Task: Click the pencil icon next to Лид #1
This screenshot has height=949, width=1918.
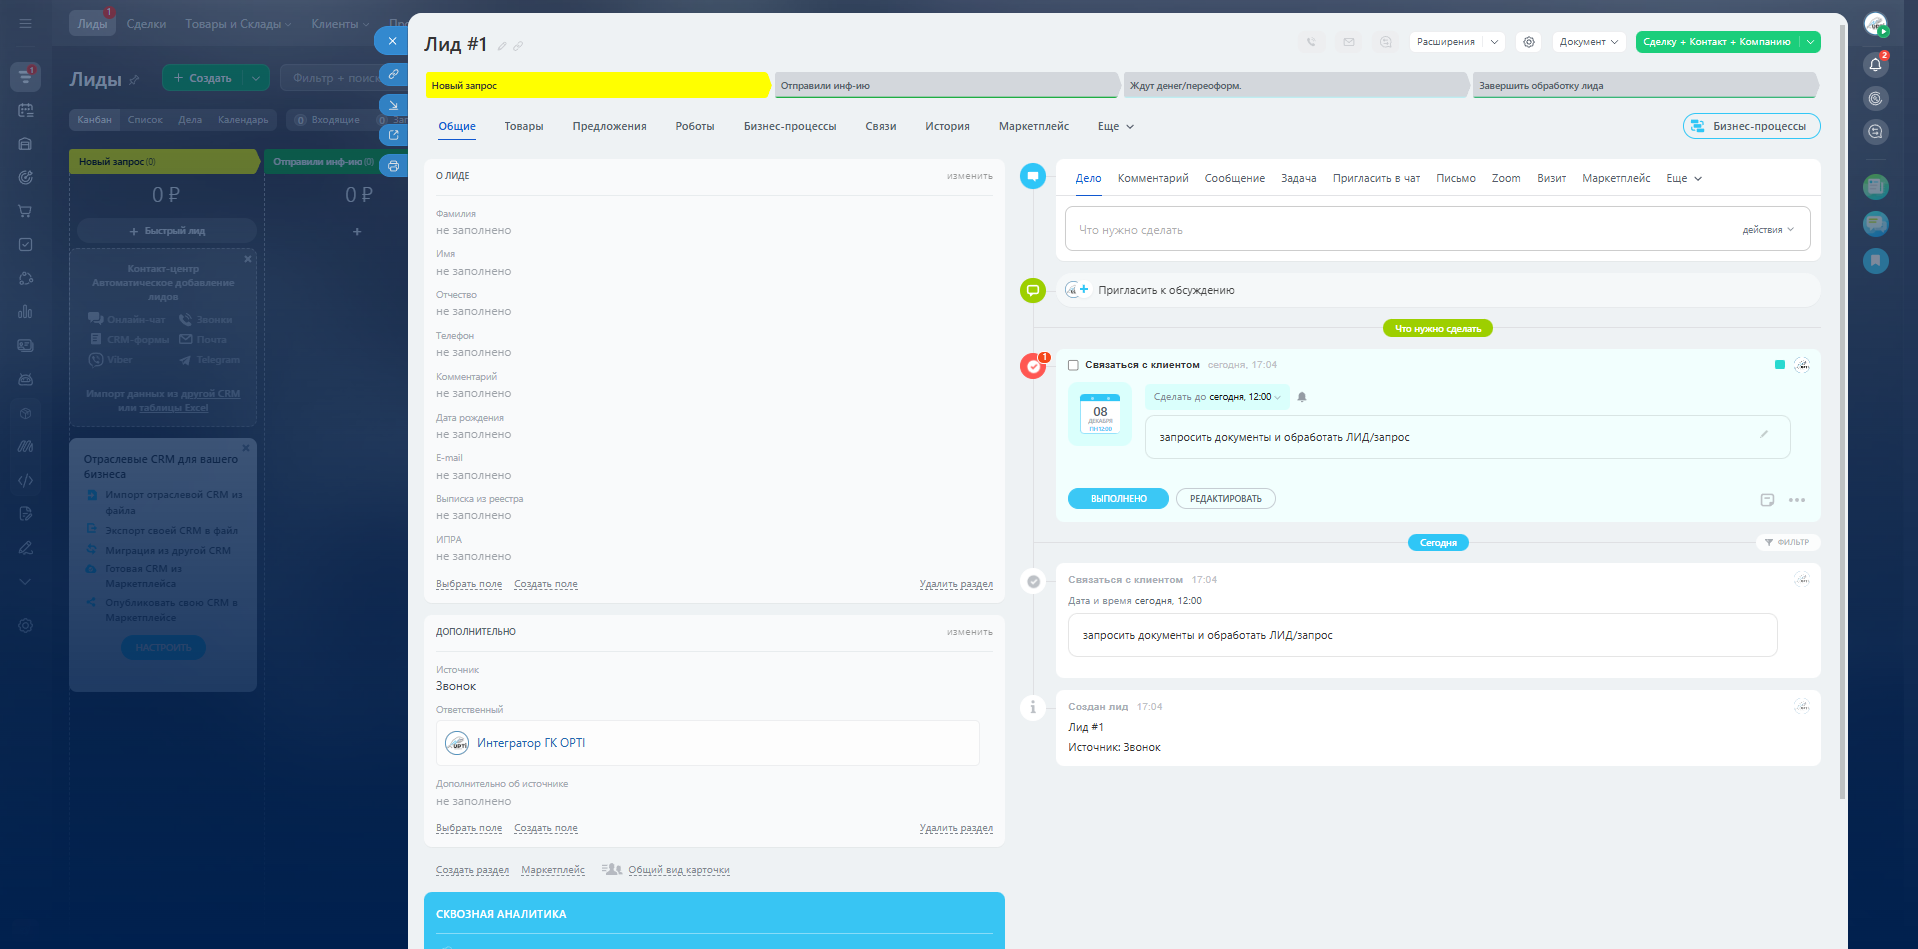Action: pos(502,46)
